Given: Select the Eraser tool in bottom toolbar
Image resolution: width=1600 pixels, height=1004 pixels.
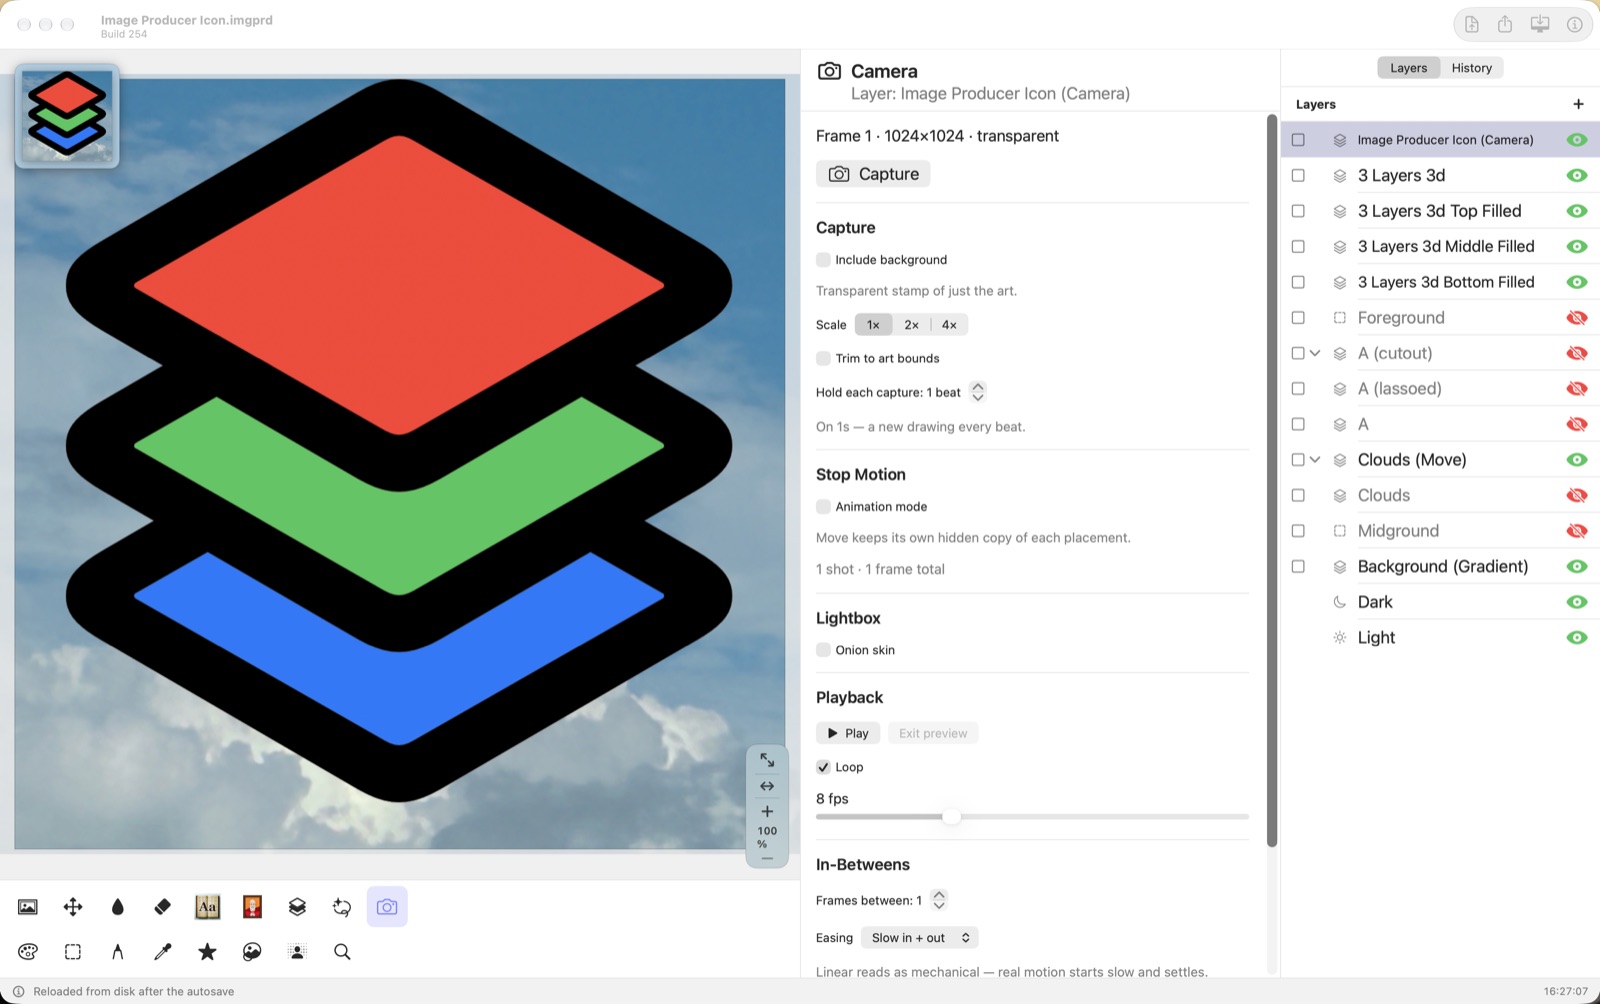Looking at the screenshot, I should pos(162,907).
